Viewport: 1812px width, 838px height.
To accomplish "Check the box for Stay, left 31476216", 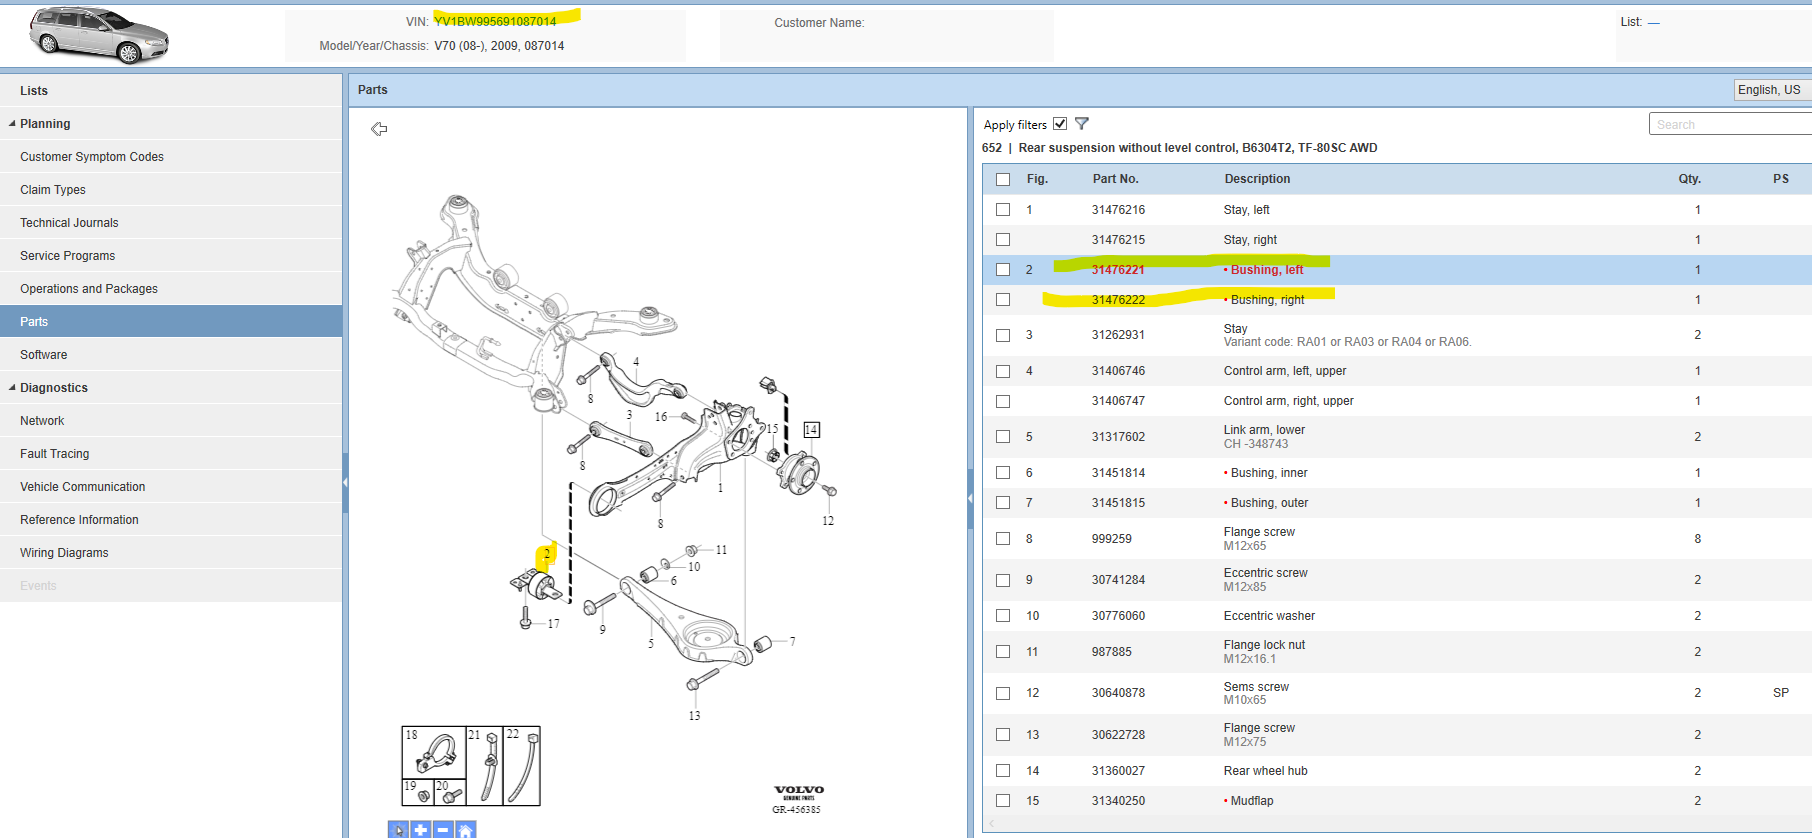I will tap(1003, 210).
